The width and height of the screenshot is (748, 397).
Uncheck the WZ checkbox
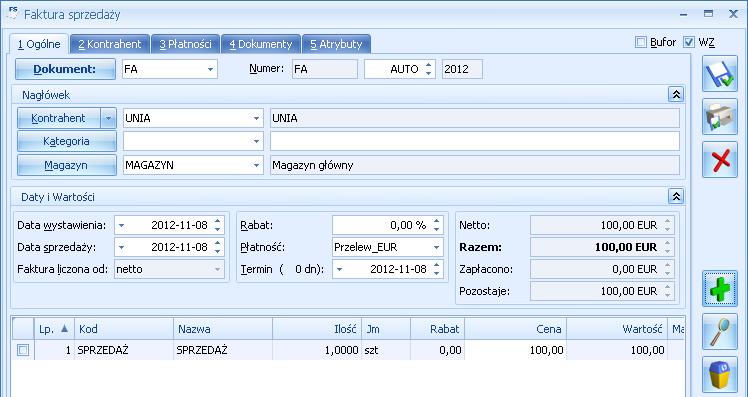click(x=688, y=42)
